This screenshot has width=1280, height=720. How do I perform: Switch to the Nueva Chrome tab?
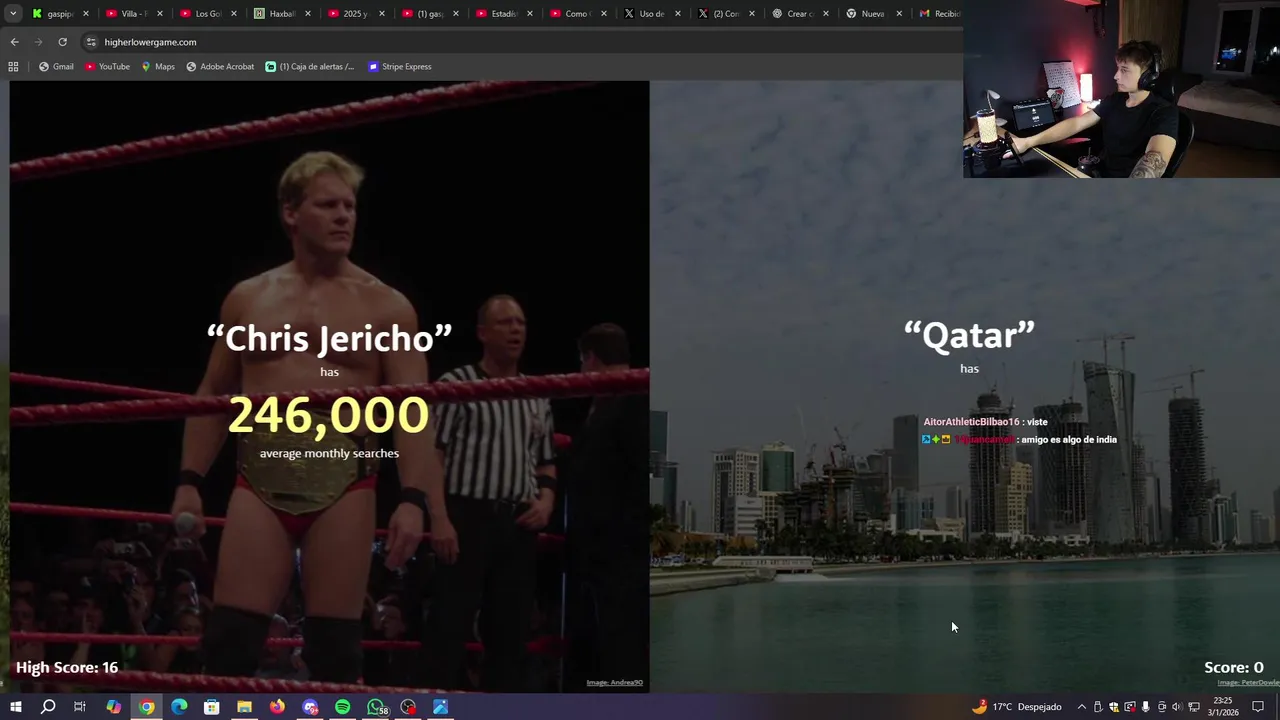[x=873, y=14]
